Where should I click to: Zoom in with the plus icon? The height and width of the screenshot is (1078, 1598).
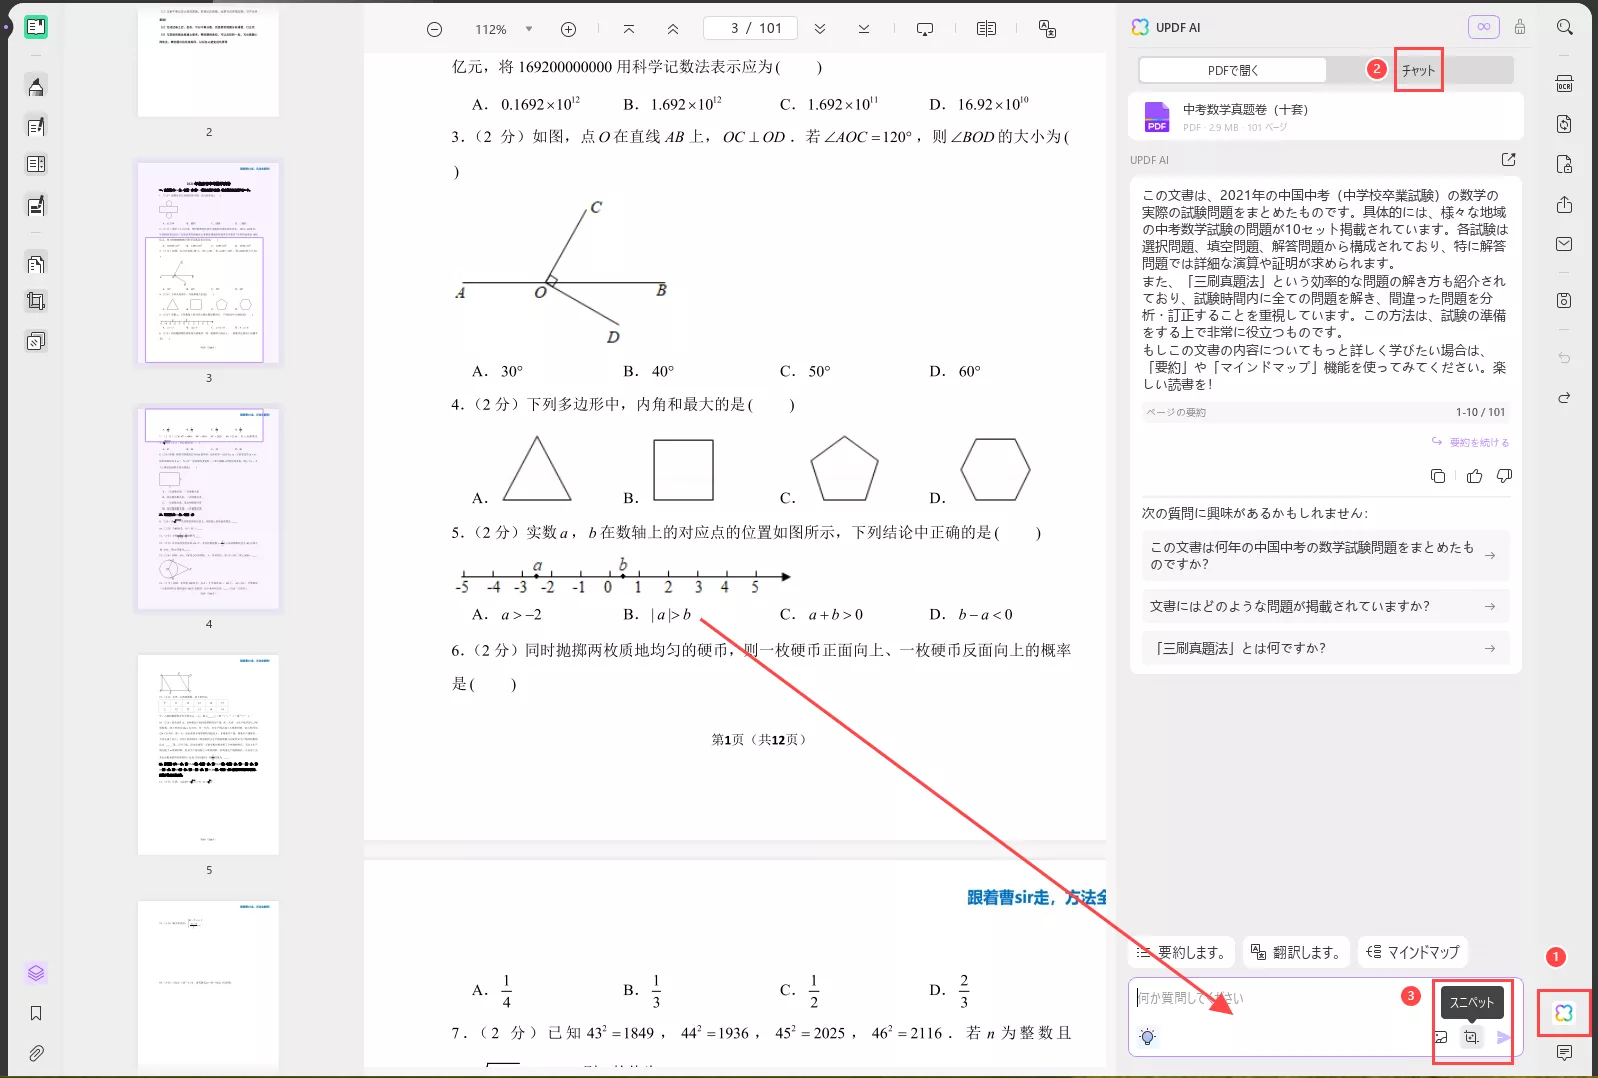pyautogui.click(x=568, y=29)
